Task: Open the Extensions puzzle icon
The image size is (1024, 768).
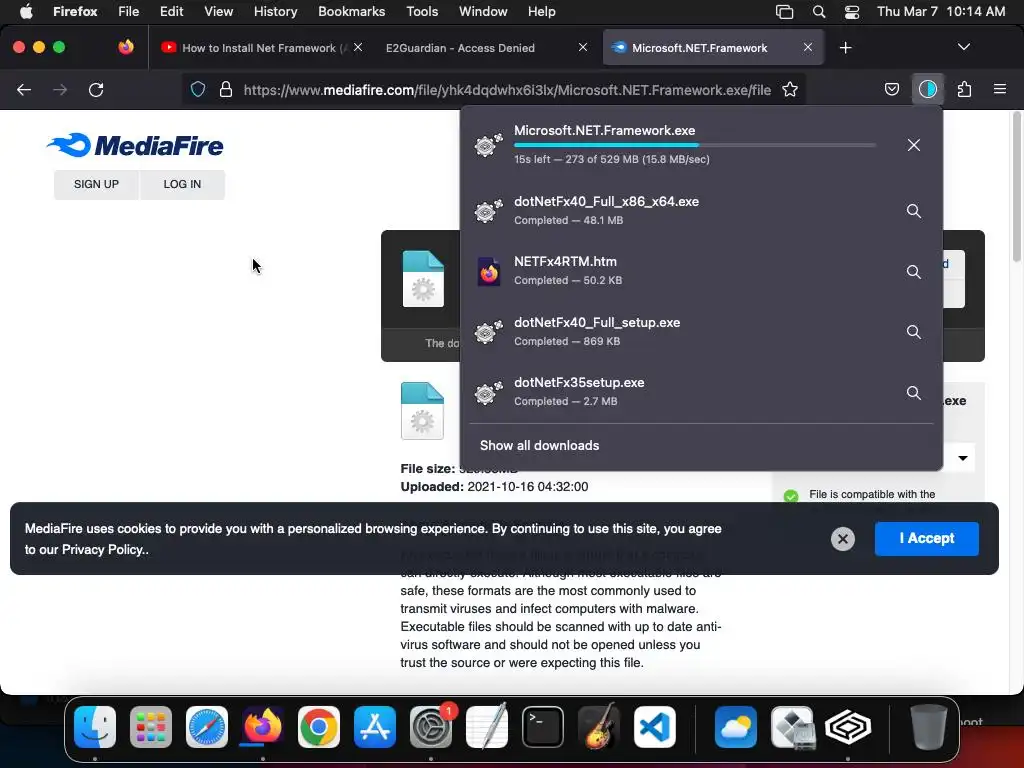Action: (x=964, y=89)
